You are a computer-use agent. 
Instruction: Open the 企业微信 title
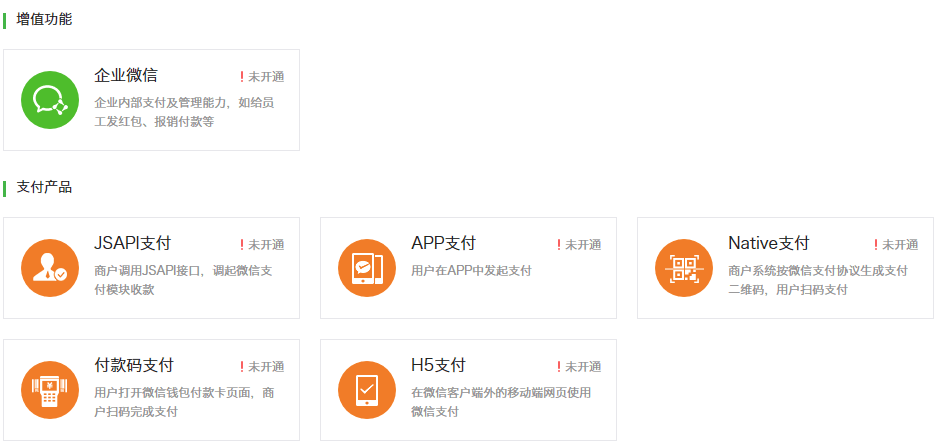click(x=126, y=76)
